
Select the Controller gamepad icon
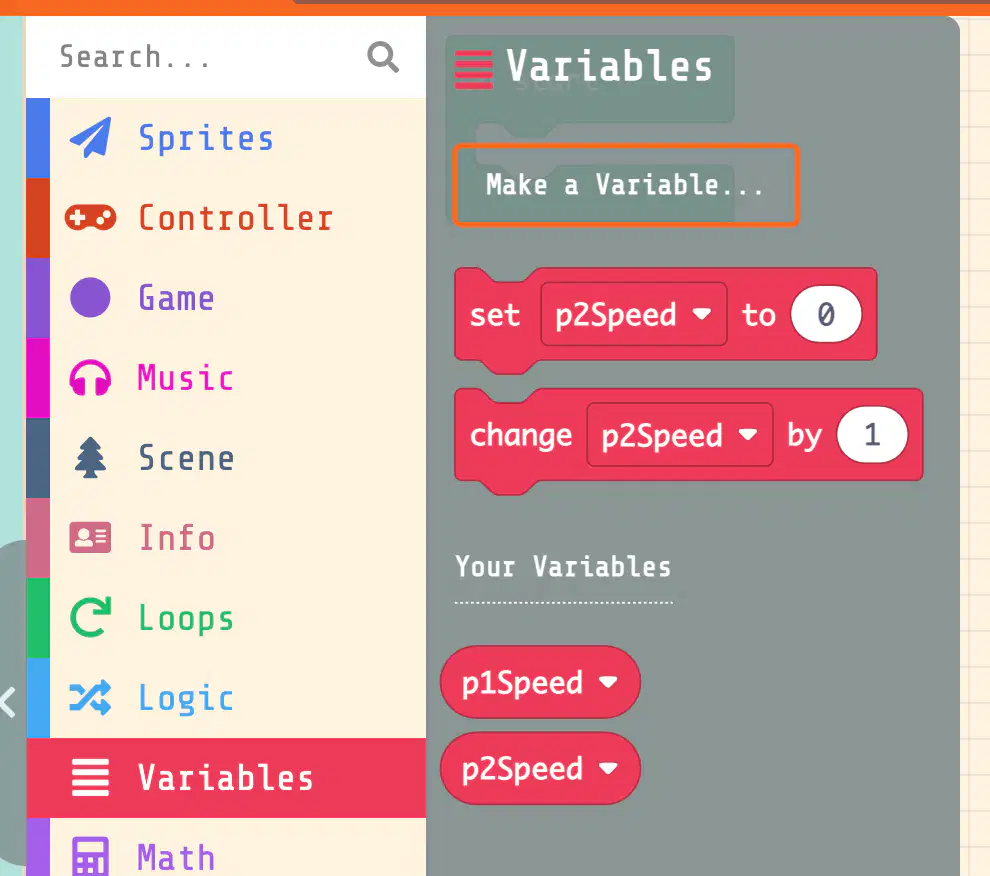pyautogui.click(x=90, y=218)
